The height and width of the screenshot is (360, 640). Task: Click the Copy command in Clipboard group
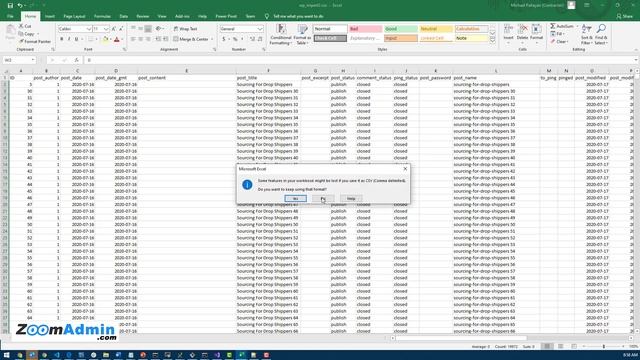[28, 34]
